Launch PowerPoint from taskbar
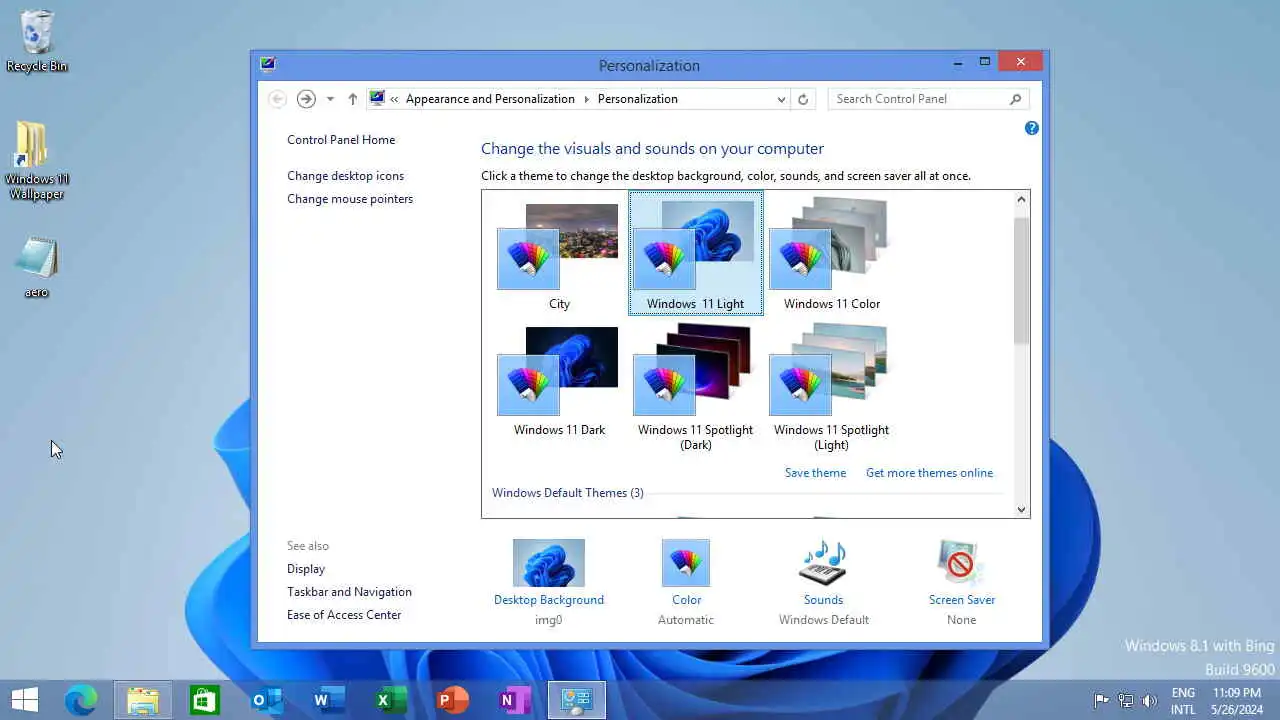 coord(453,700)
